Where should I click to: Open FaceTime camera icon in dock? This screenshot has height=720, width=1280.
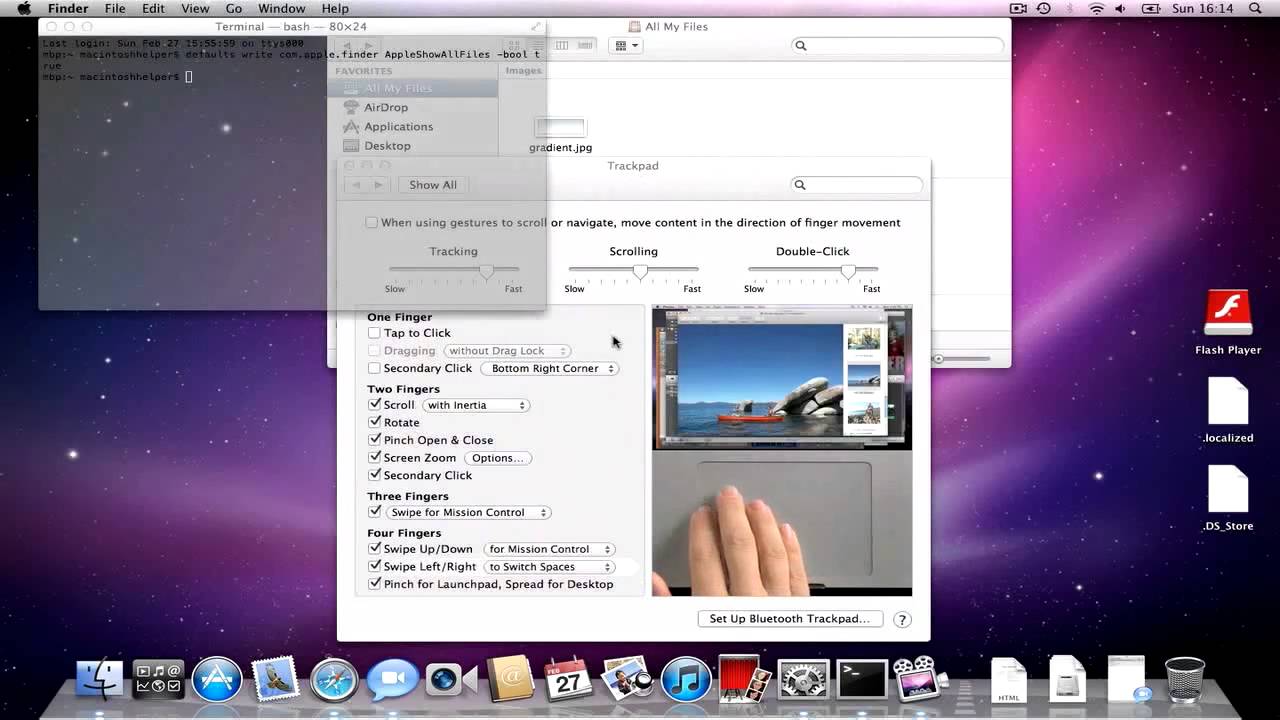451,680
